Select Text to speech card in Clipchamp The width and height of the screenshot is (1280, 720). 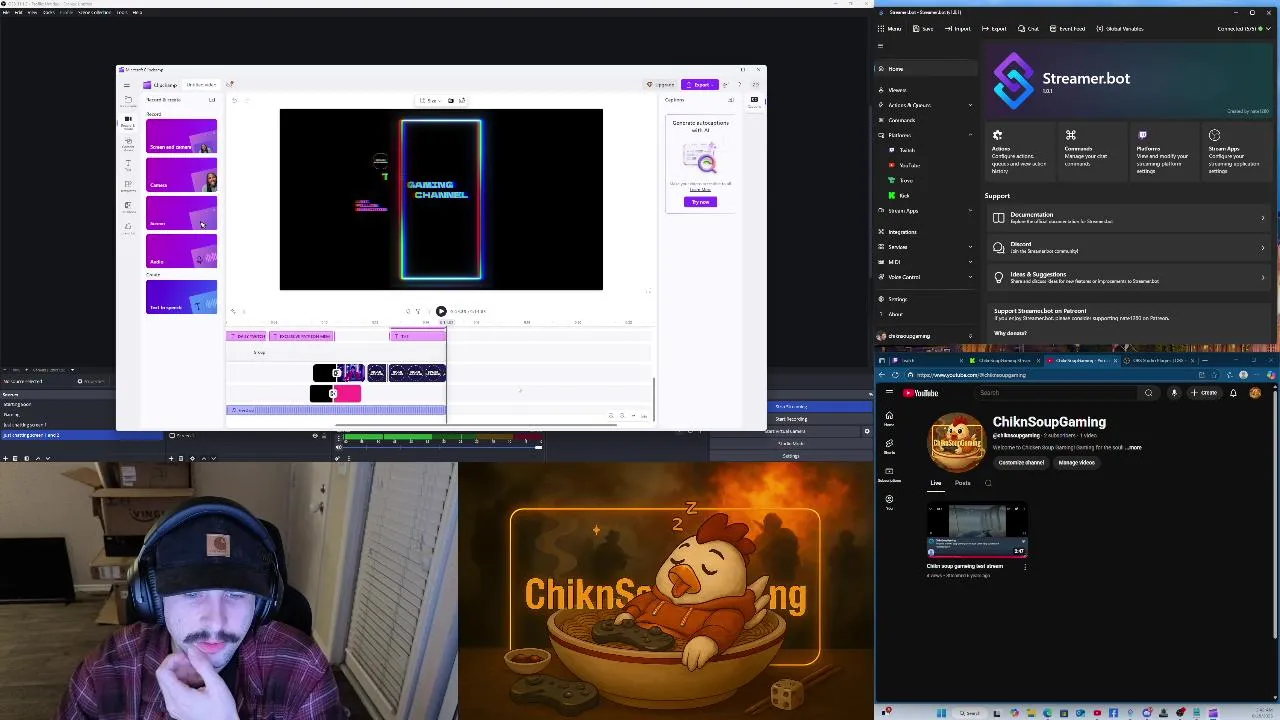pyautogui.click(x=181, y=297)
